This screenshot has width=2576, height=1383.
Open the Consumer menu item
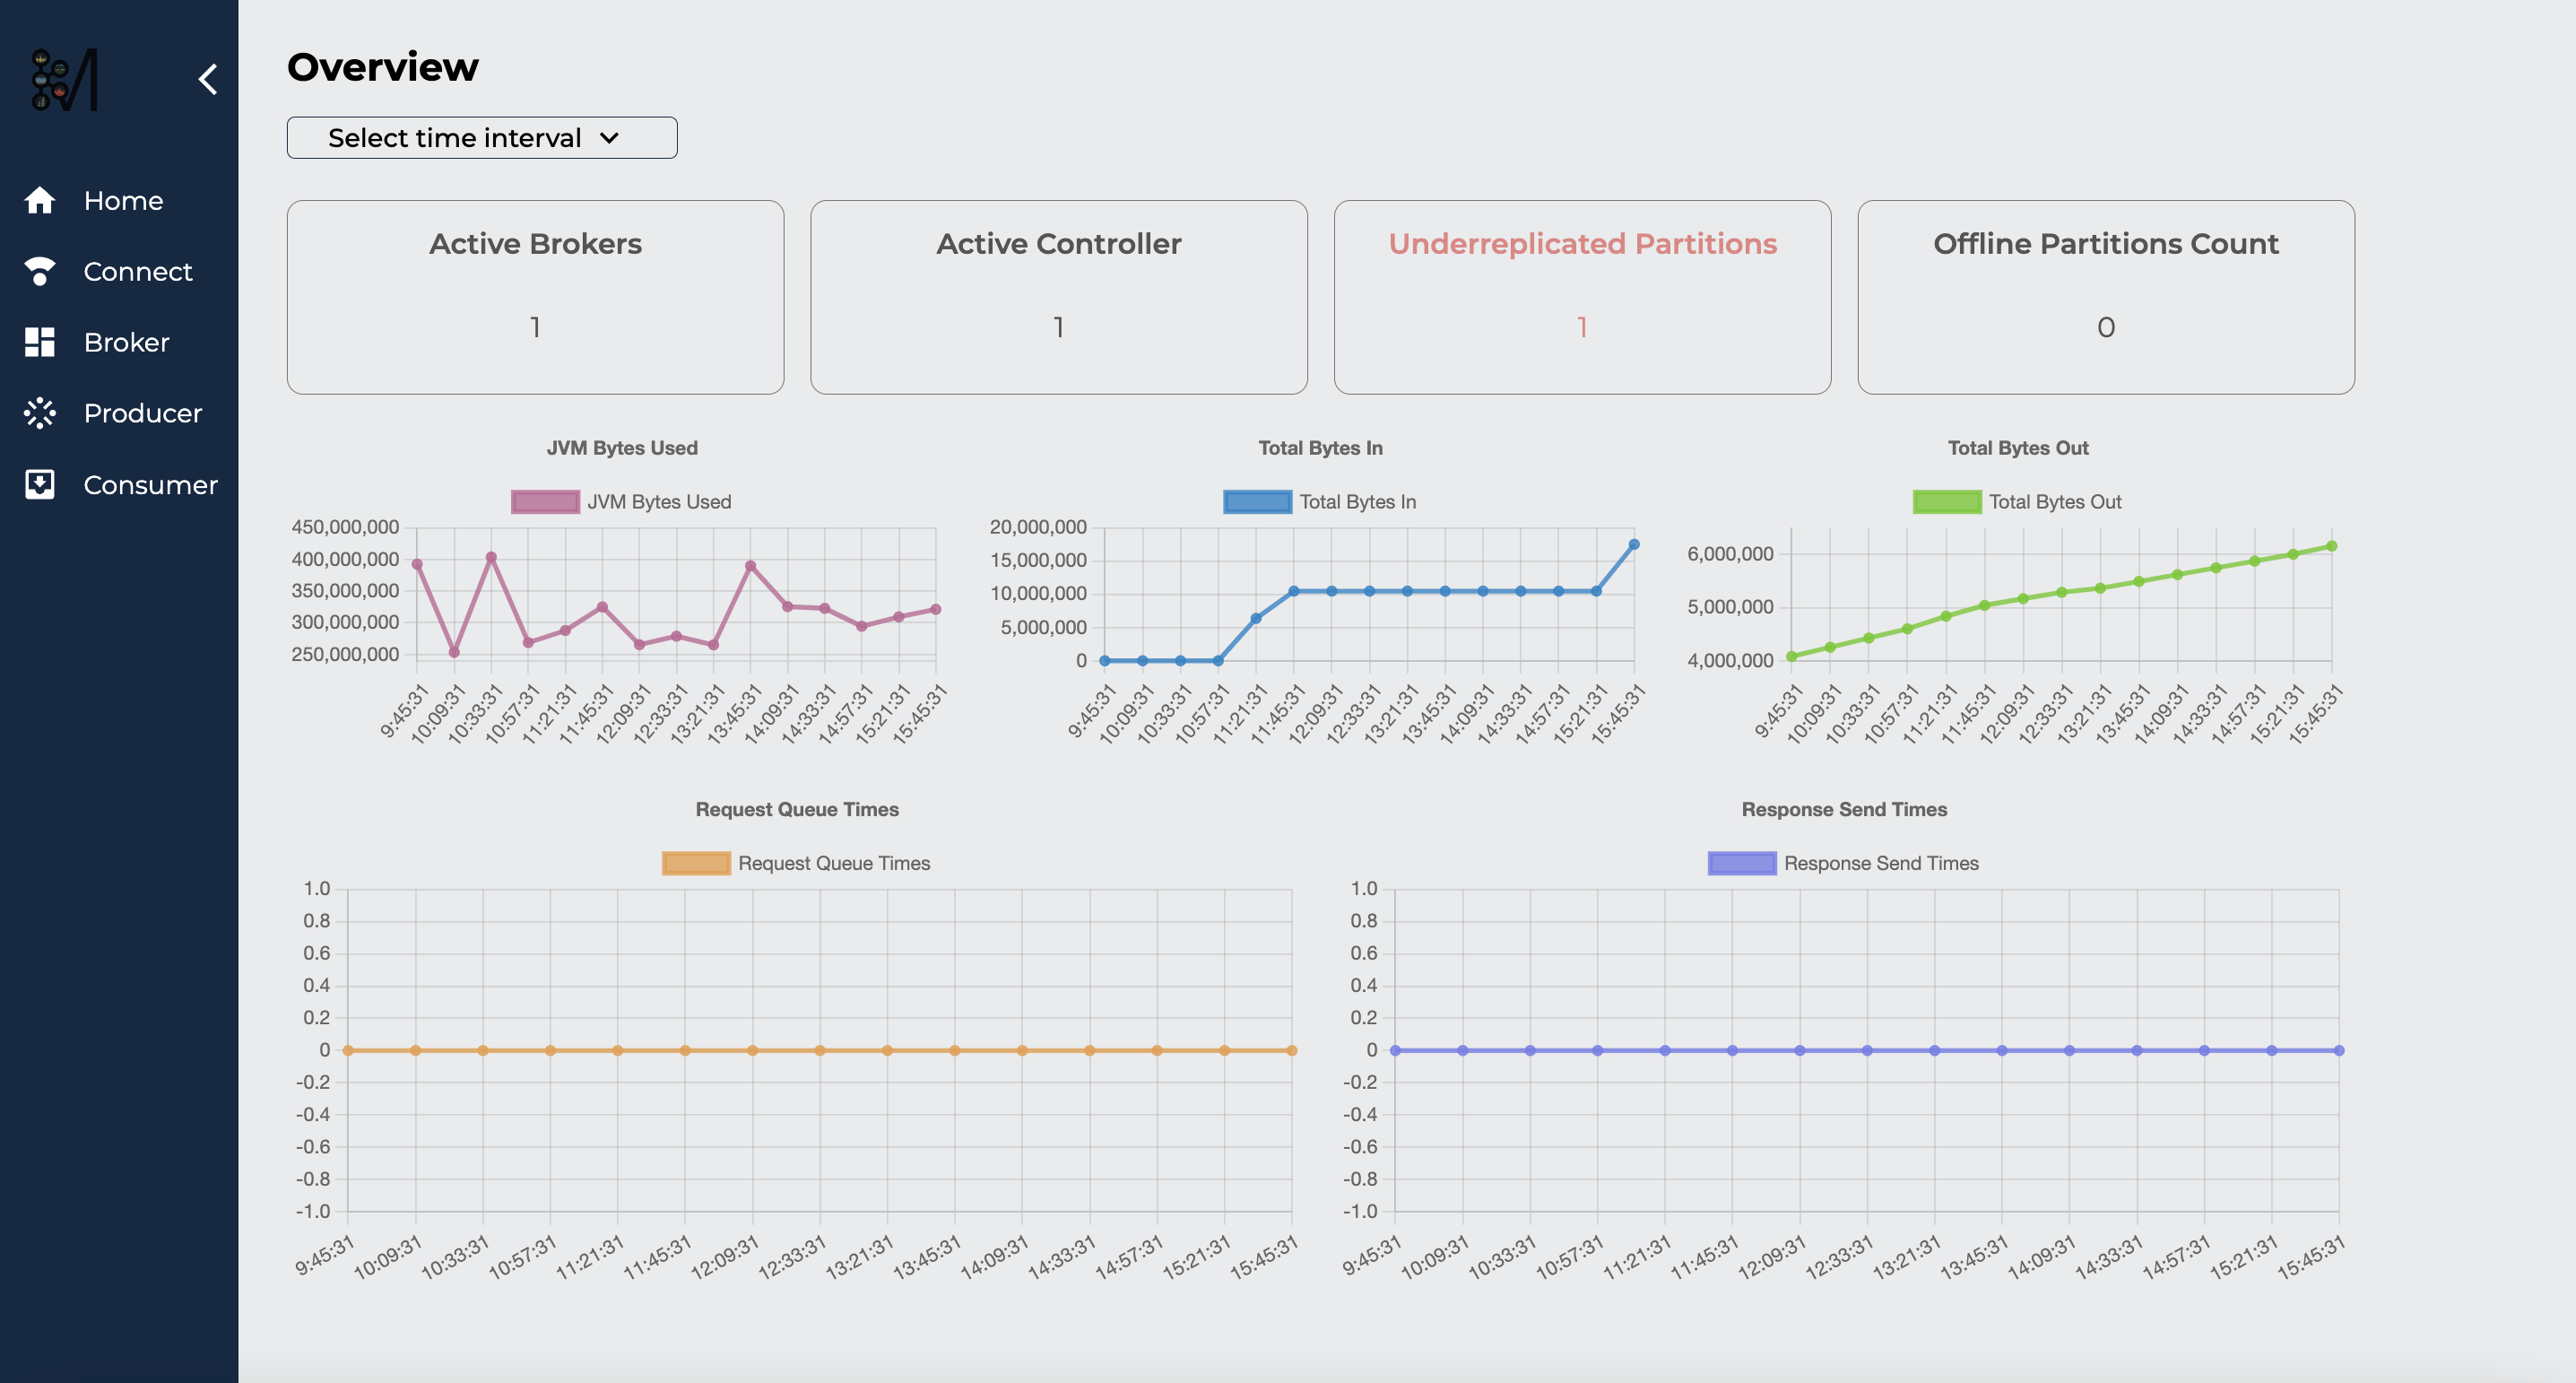click(150, 485)
